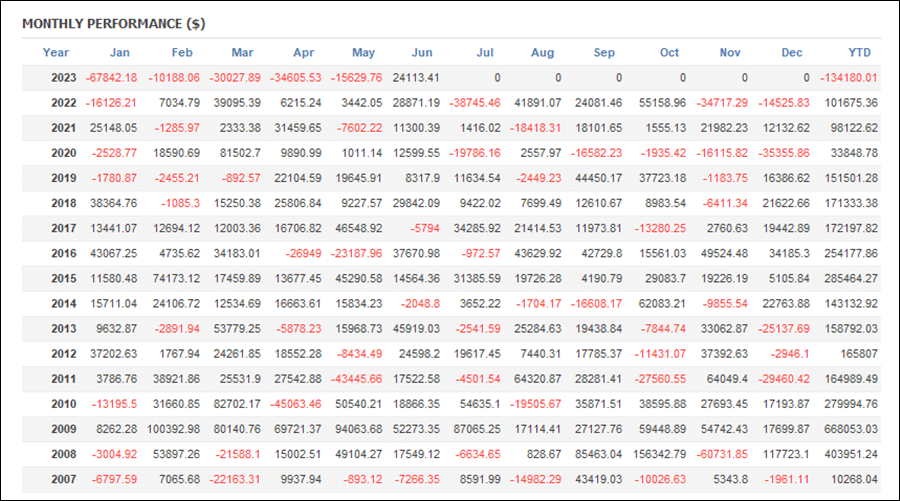
Task: Click the 2009 year row label
Action: point(64,429)
